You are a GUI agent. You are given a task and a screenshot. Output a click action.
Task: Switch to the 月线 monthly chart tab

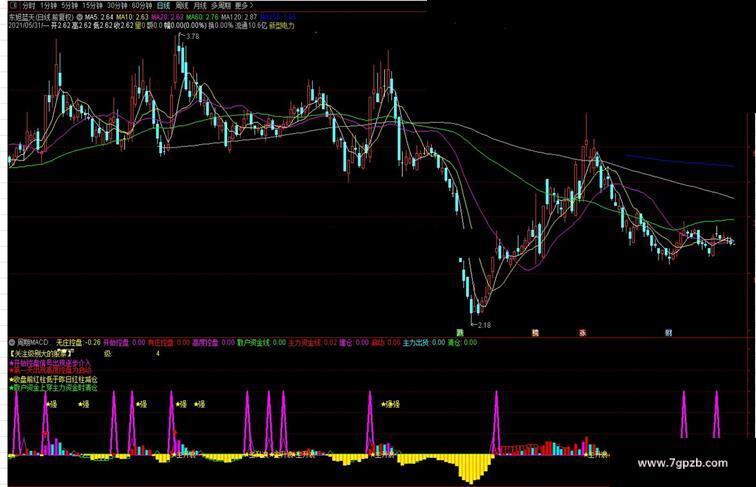pyautogui.click(x=200, y=6)
